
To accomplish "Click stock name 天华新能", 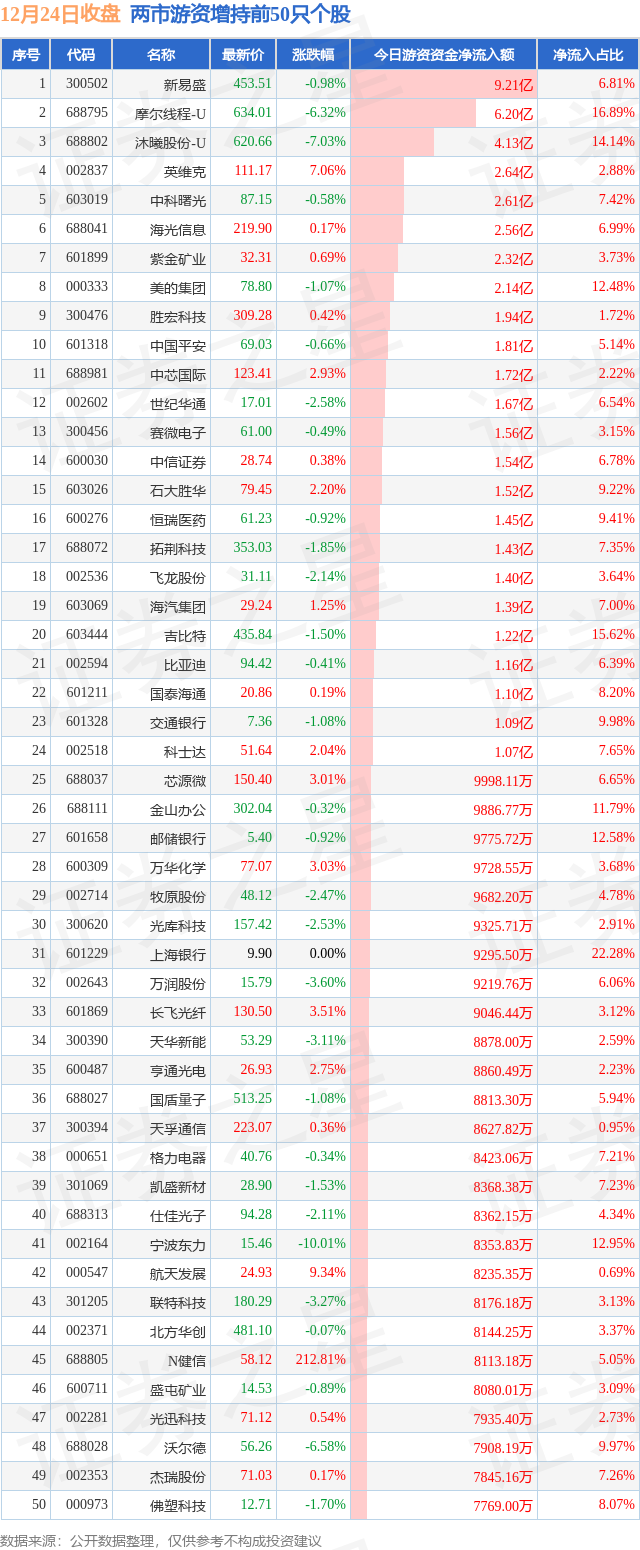I will coord(178,1041).
